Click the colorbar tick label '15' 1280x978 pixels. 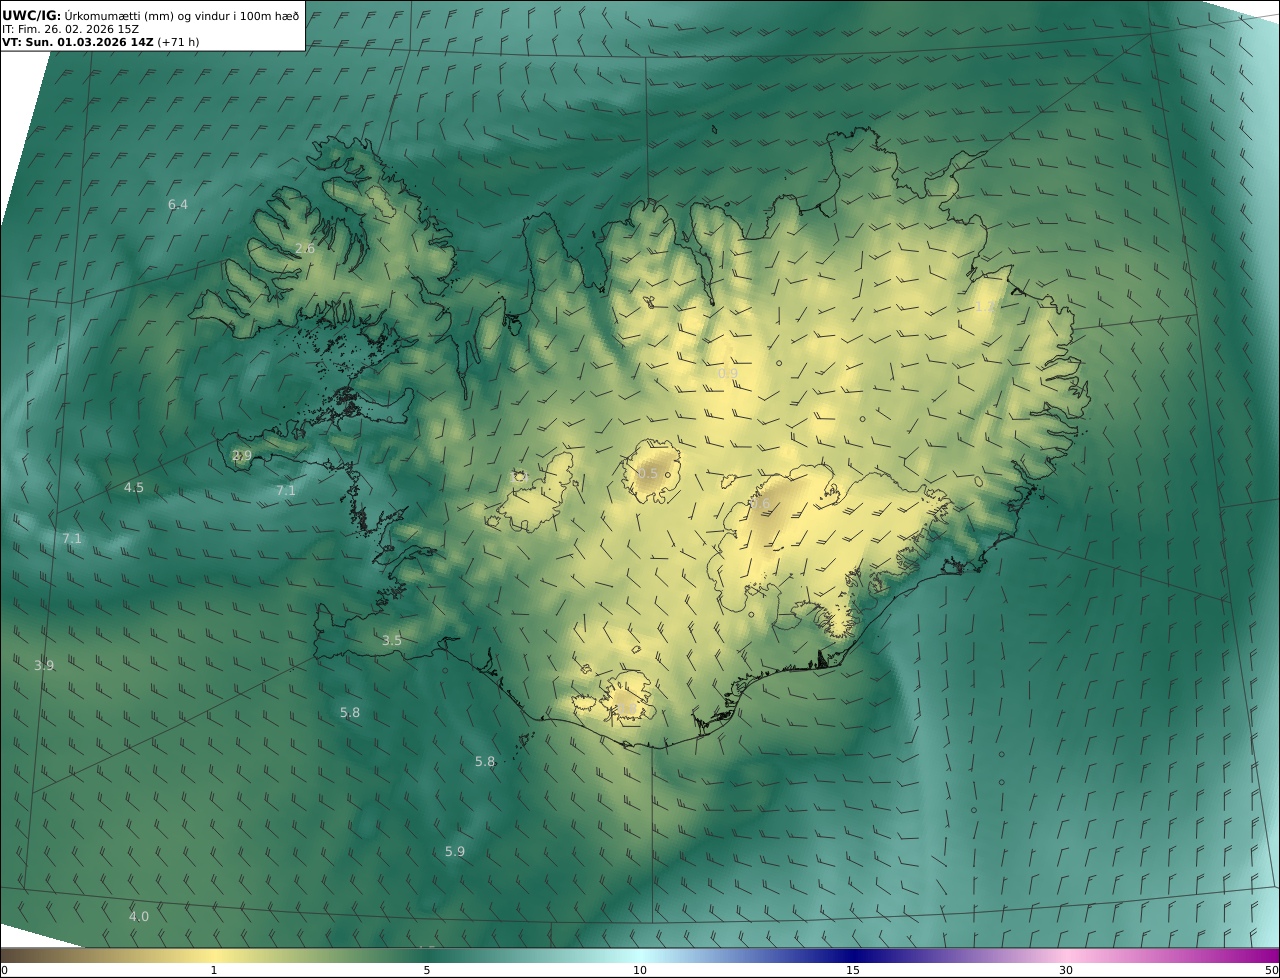pyautogui.click(x=853, y=970)
